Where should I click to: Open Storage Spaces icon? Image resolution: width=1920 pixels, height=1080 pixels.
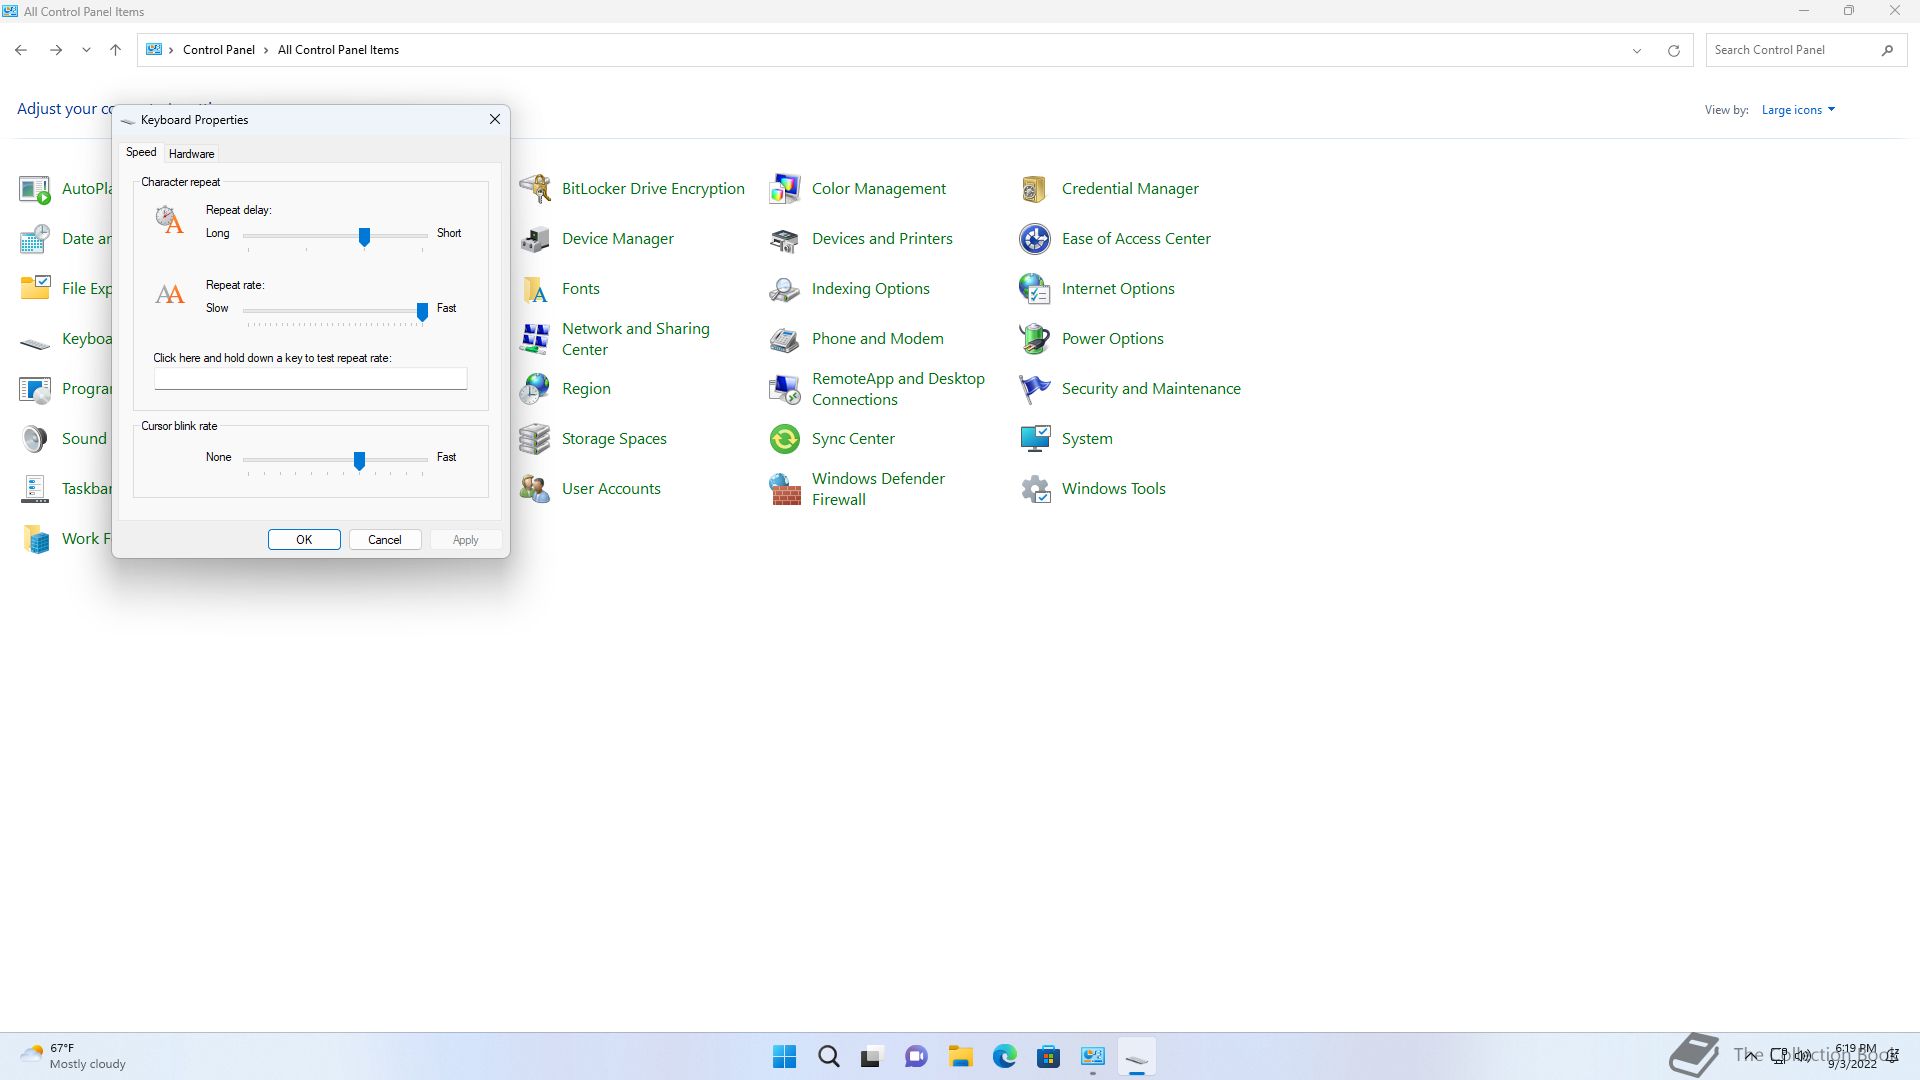point(535,439)
